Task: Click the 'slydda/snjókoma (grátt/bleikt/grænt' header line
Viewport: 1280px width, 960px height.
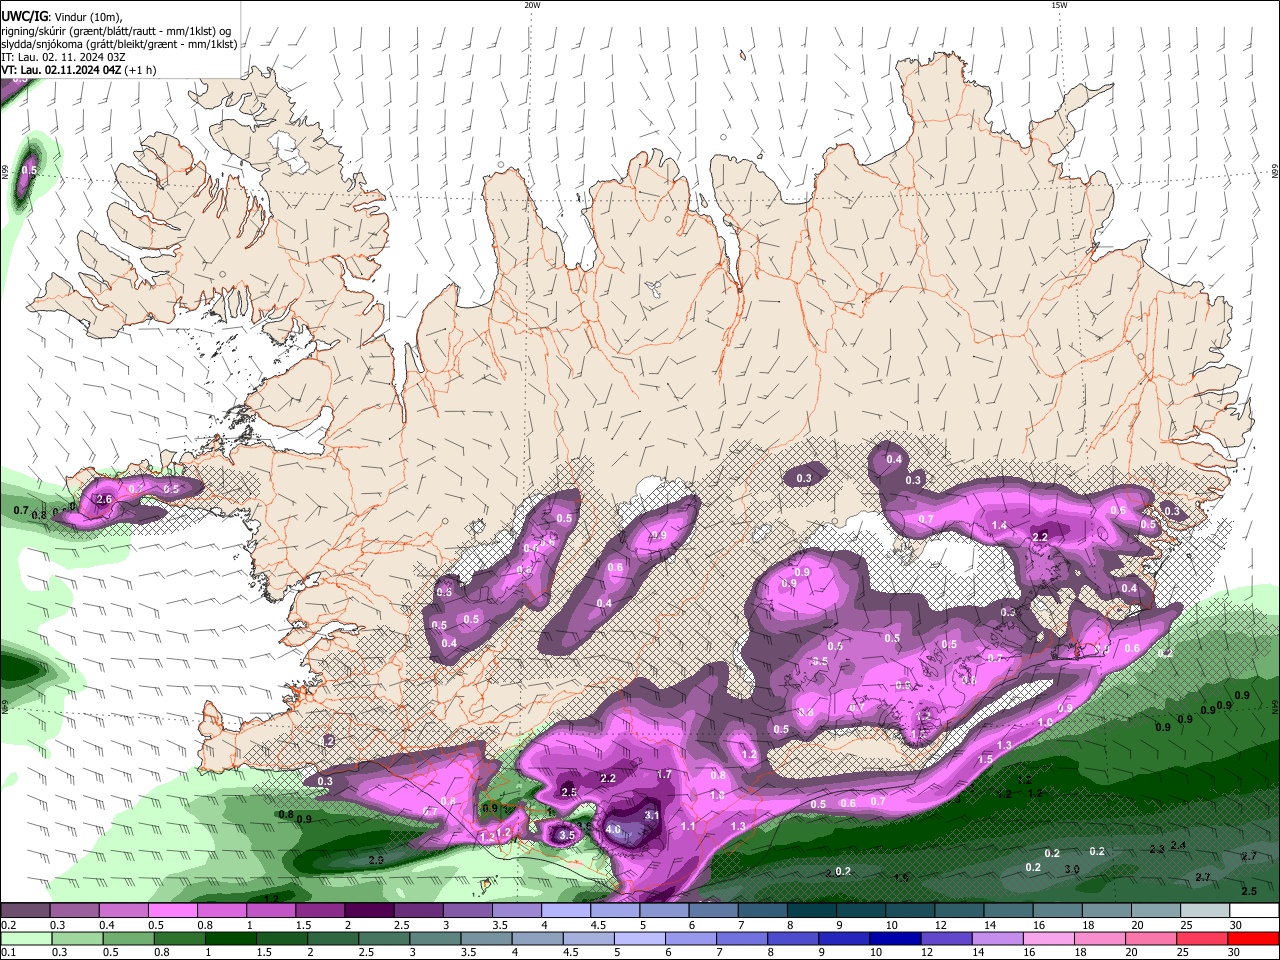Action: click(119, 44)
